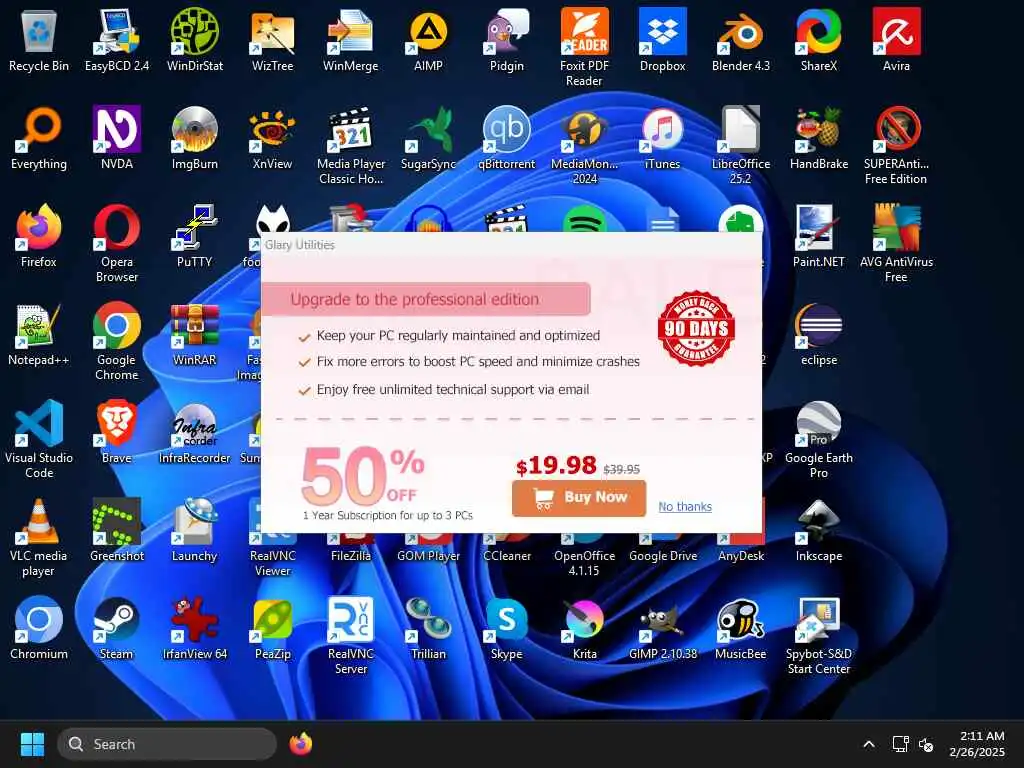Select the Firefox desktop shortcut
1024x768 pixels.
[x=39, y=236]
